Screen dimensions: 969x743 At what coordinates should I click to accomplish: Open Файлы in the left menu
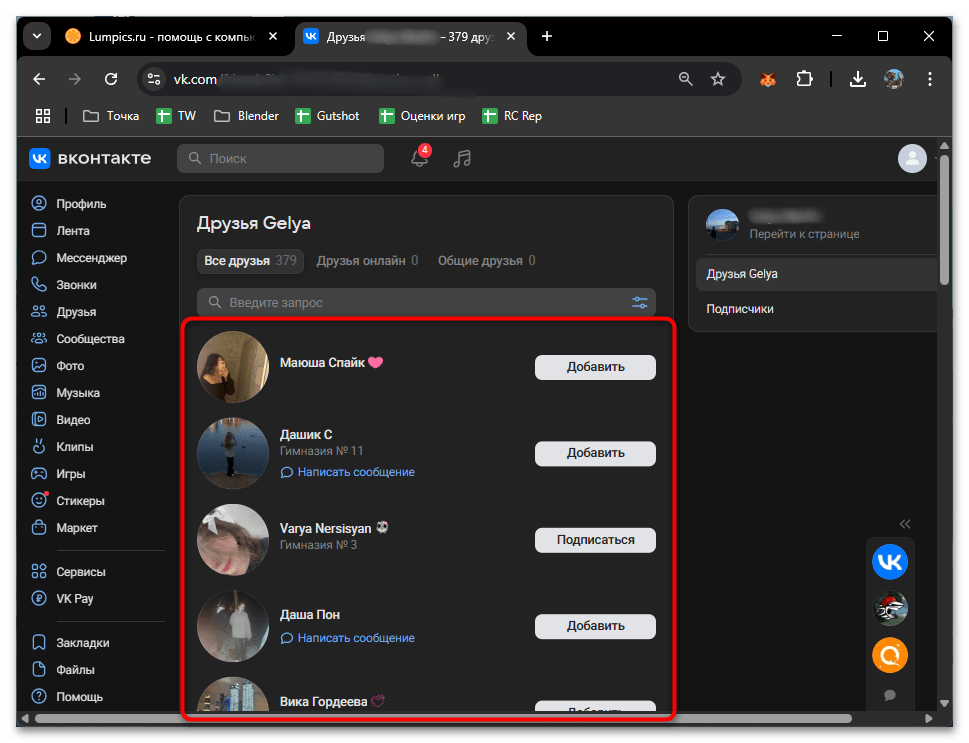tap(63, 669)
